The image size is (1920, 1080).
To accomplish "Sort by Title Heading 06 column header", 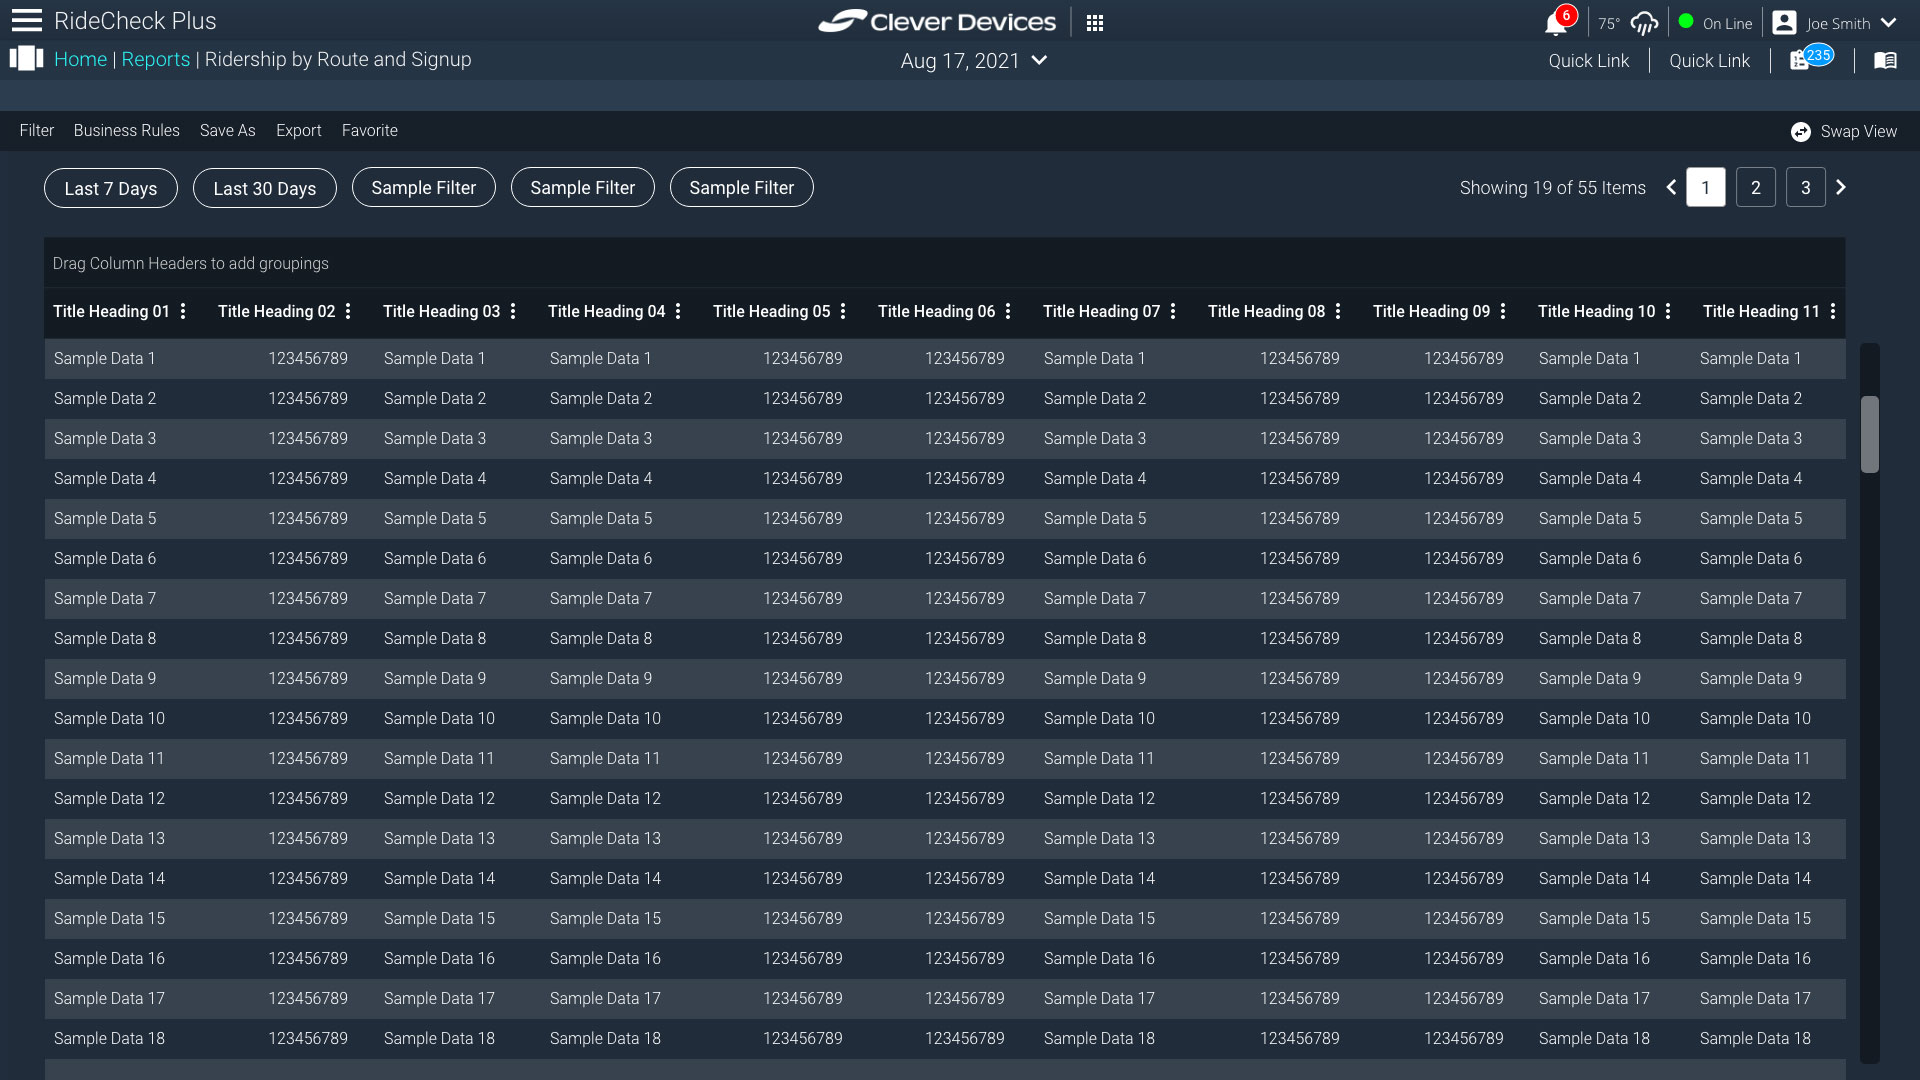I will [x=936, y=312].
